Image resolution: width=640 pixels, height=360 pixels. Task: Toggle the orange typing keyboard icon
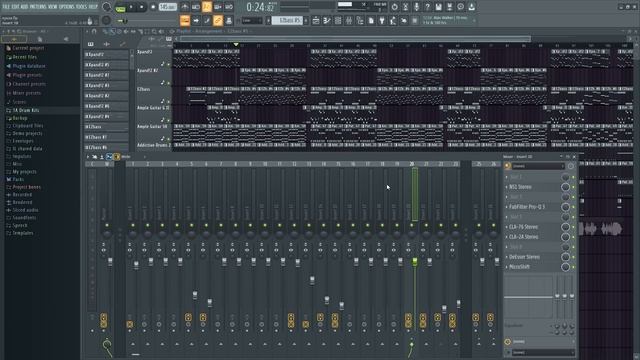point(185,20)
